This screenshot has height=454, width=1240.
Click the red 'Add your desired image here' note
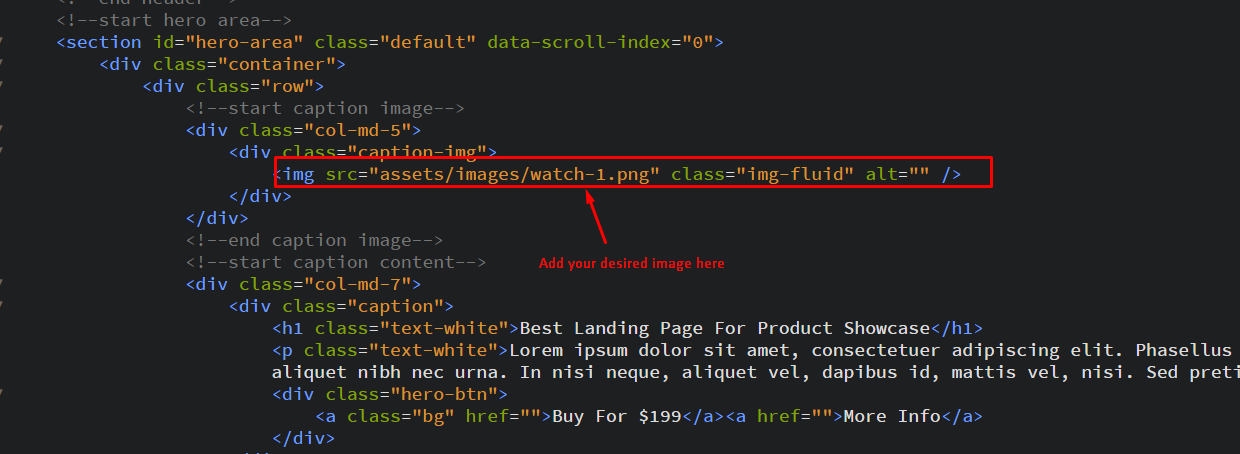[x=631, y=264]
